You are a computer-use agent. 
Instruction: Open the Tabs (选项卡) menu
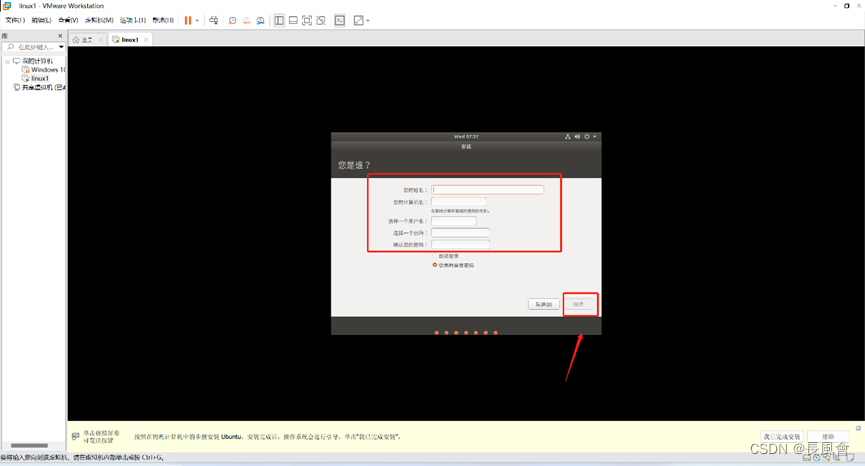tap(133, 20)
